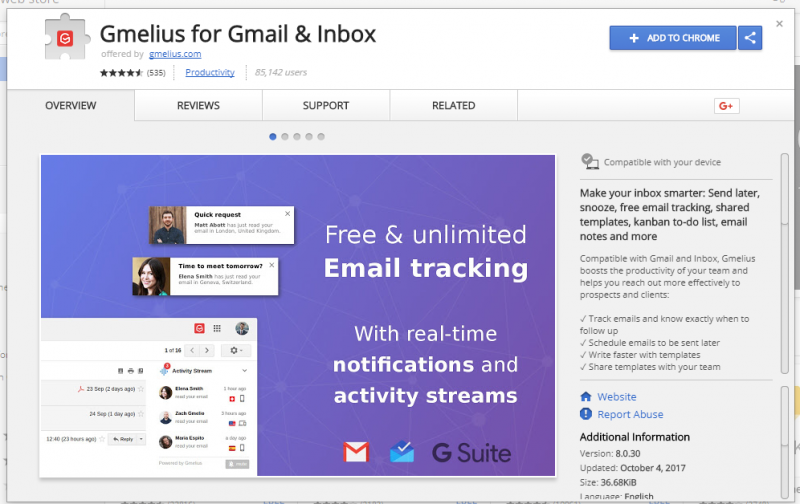Open the Productivity category link
The height and width of the screenshot is (504, 800).
210,72
